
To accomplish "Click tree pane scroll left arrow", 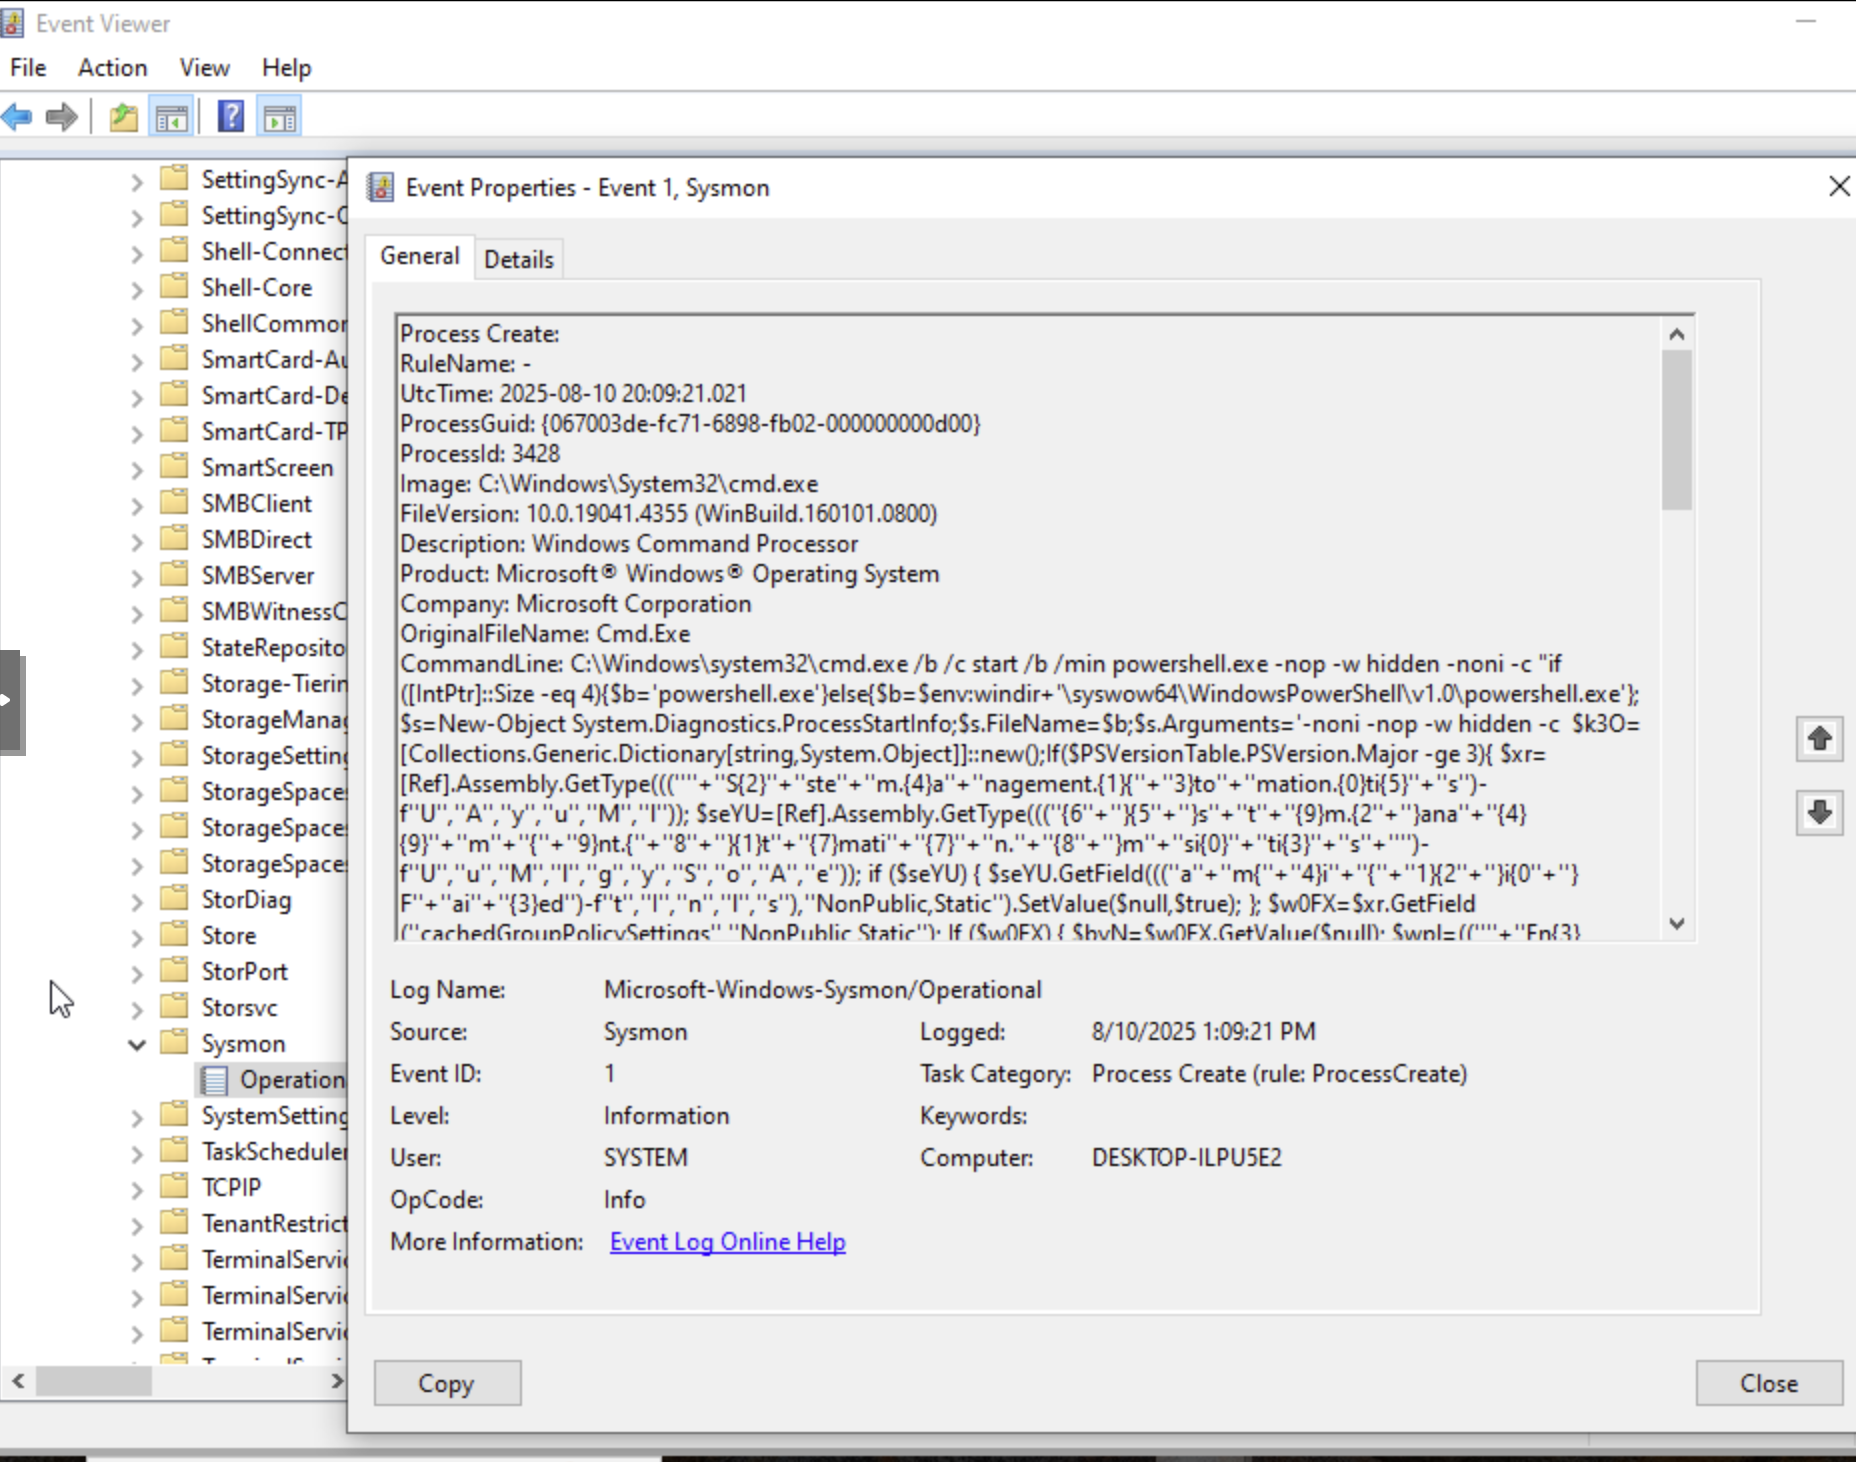I will [x=18, y=1381].
